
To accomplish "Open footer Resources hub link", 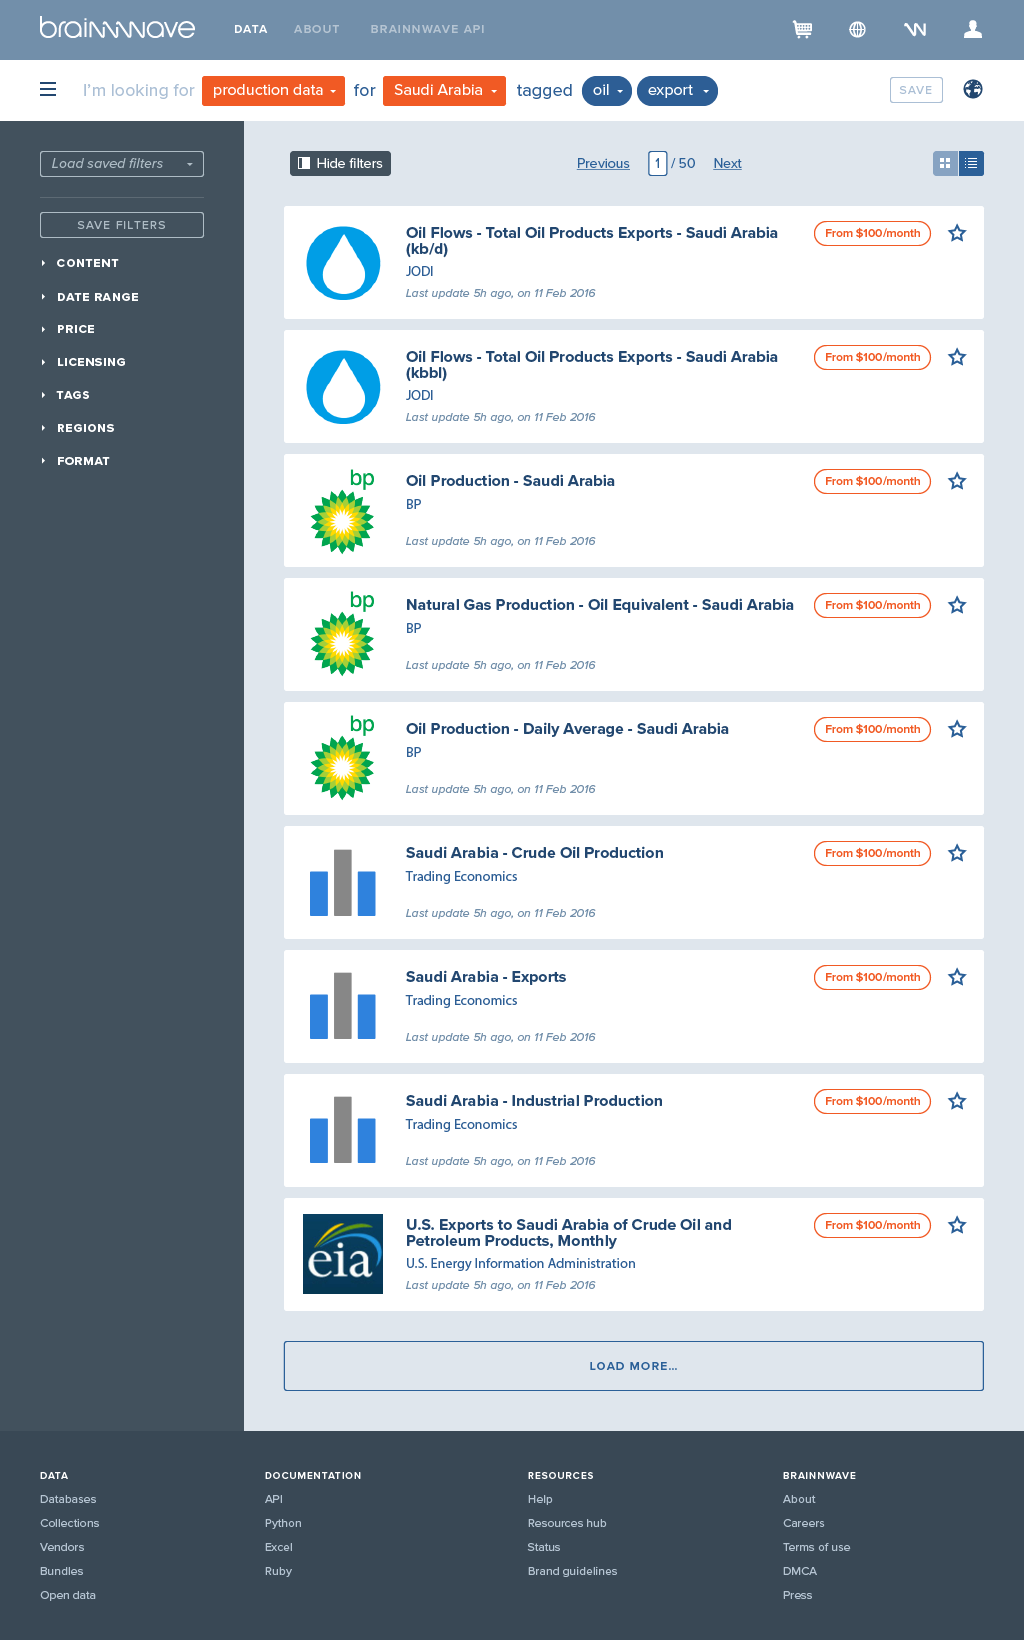I will (567, 1523).
